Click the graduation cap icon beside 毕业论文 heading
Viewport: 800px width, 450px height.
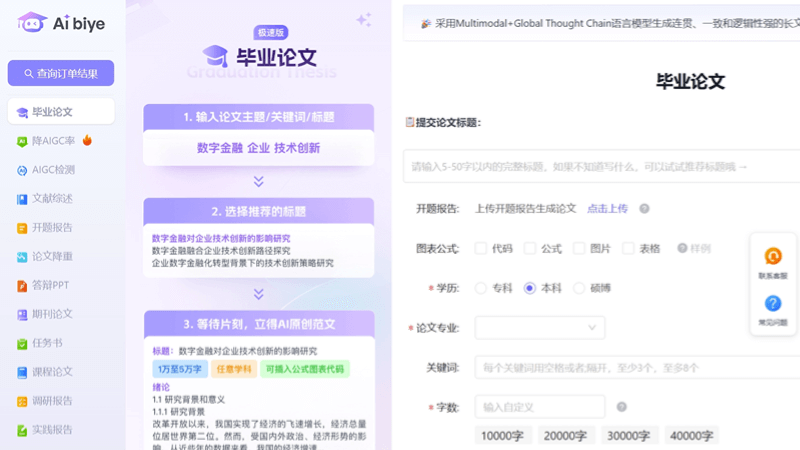(215, 56)
